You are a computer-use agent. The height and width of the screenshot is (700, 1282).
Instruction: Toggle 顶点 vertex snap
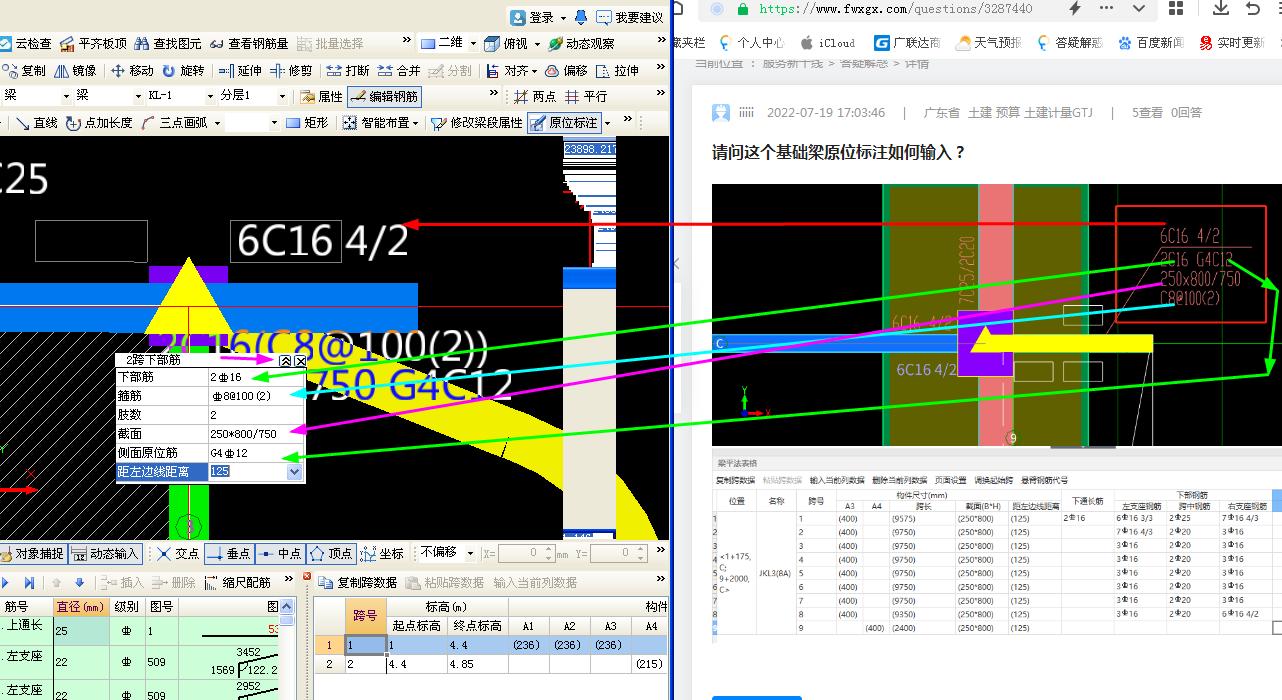coord(331,554)
